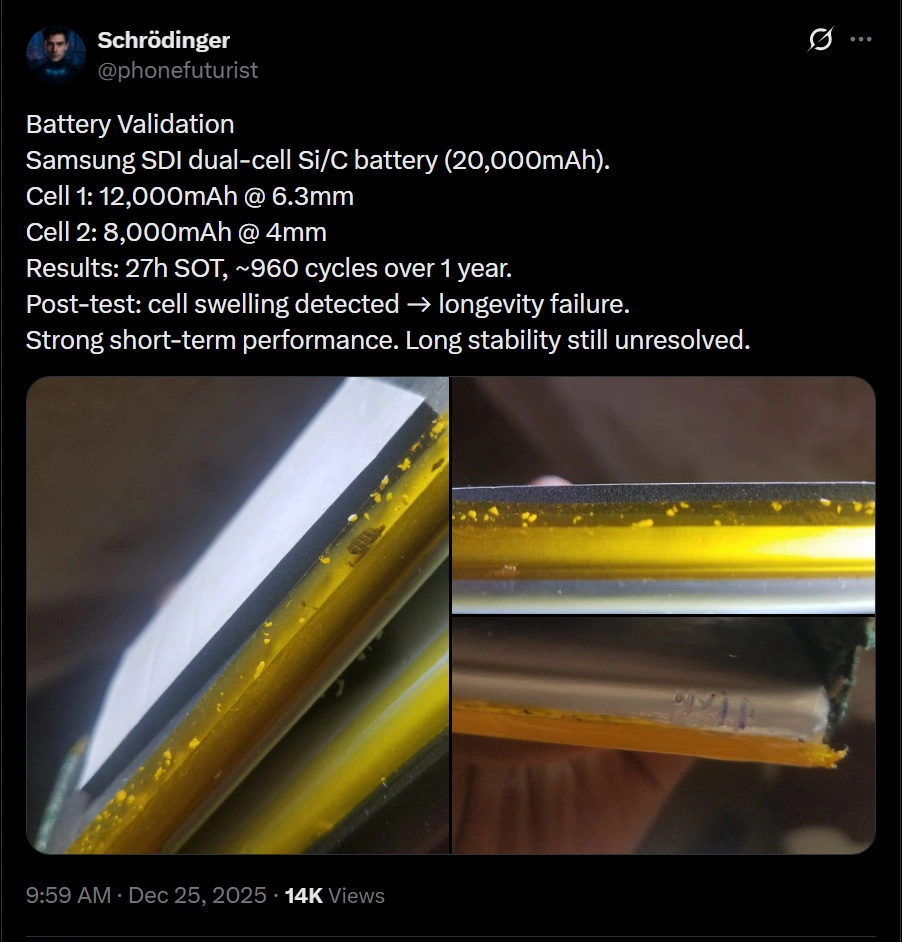
Task: Open the bottom-right swollen cell photo
Action: 663,735
